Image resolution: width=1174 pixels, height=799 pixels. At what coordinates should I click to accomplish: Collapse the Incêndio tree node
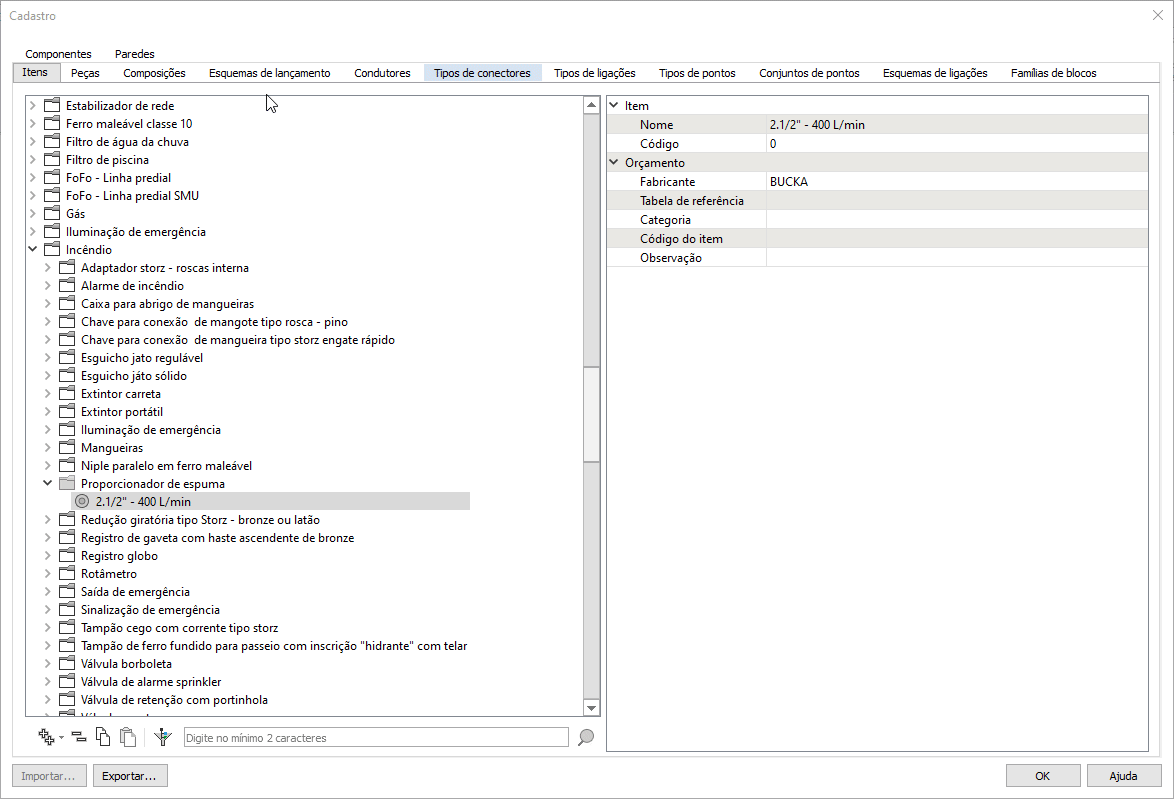pos(33,250)
